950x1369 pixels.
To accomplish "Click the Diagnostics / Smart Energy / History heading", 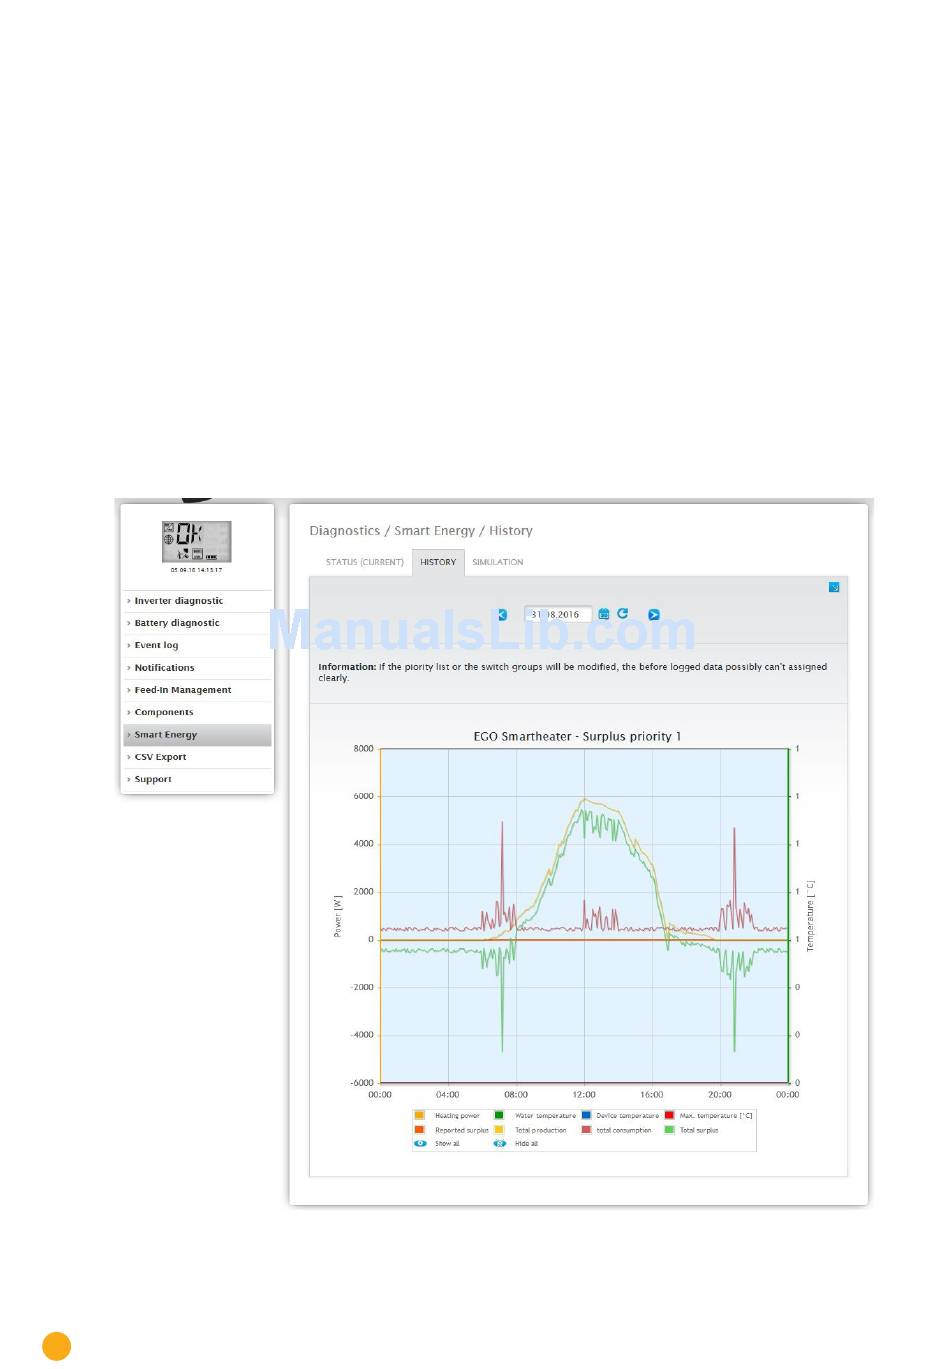I will (421, 531).
